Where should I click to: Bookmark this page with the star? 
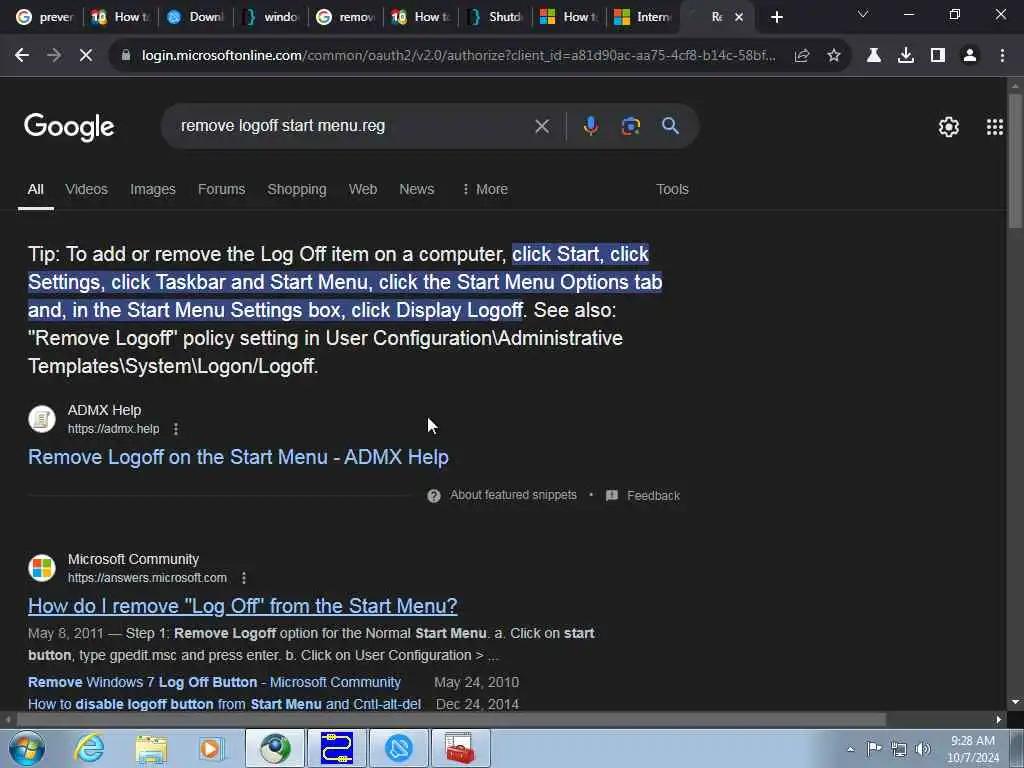point(834,56)
